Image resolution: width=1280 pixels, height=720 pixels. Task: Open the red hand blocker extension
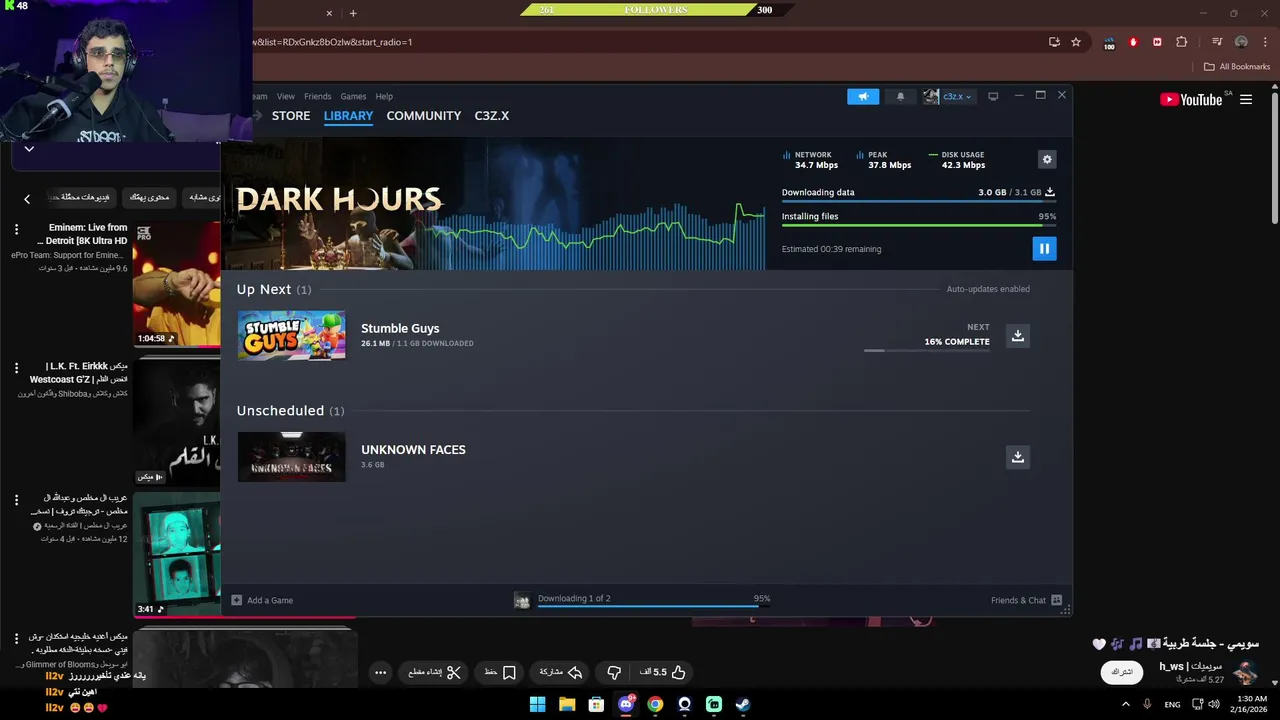click(1133, 42)
